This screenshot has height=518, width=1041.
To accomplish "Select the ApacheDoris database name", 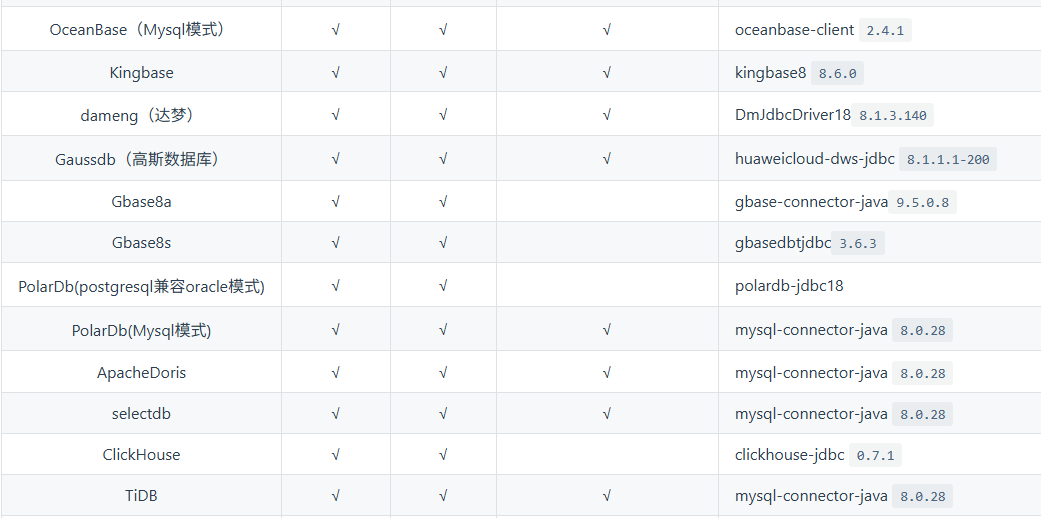I will pos(141,373).
